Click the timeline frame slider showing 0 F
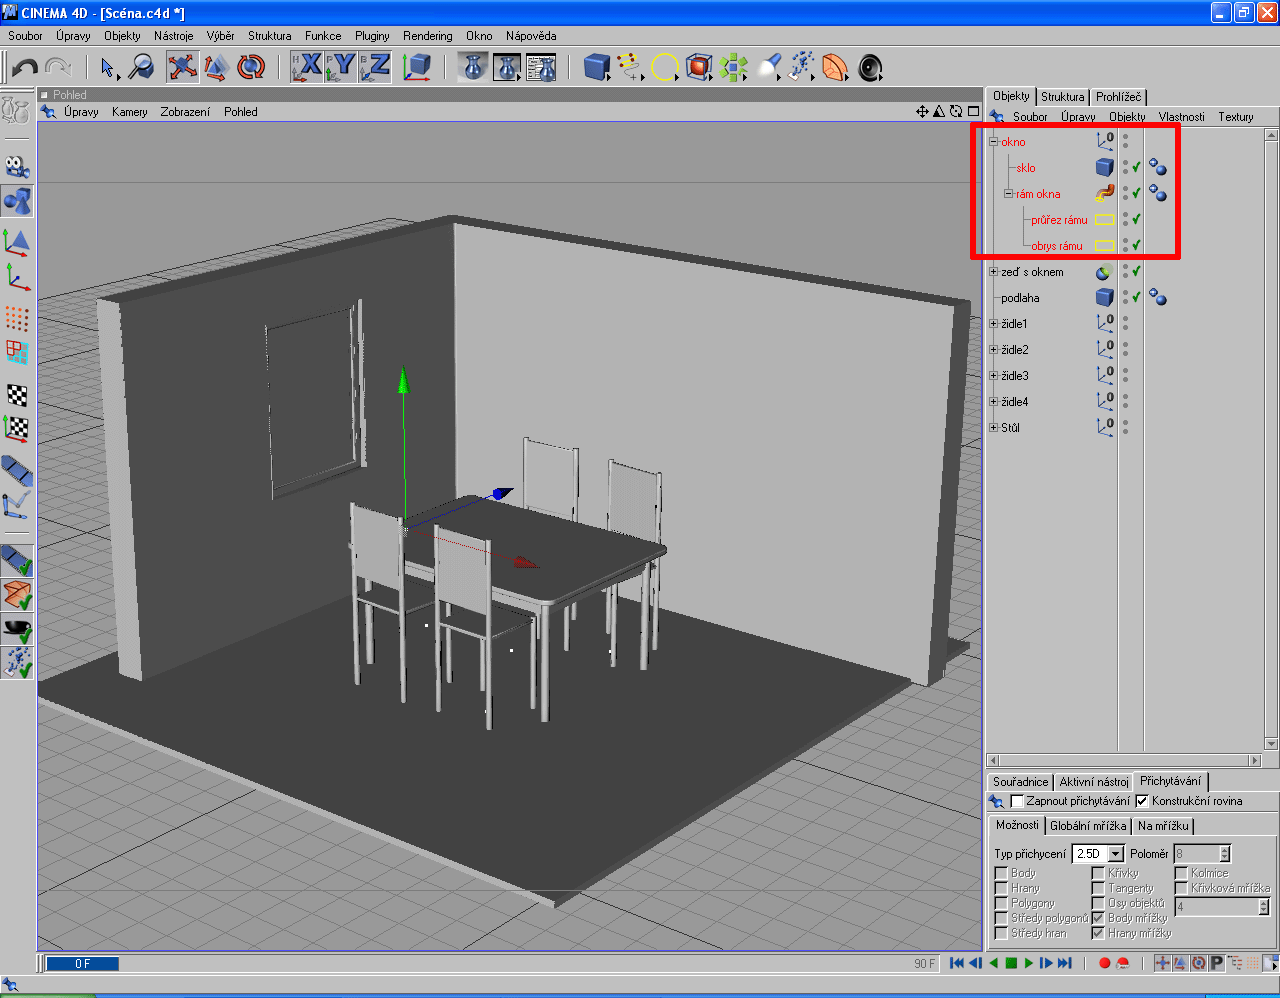Viewport: 1280px width, 998px height. [83, 964]
